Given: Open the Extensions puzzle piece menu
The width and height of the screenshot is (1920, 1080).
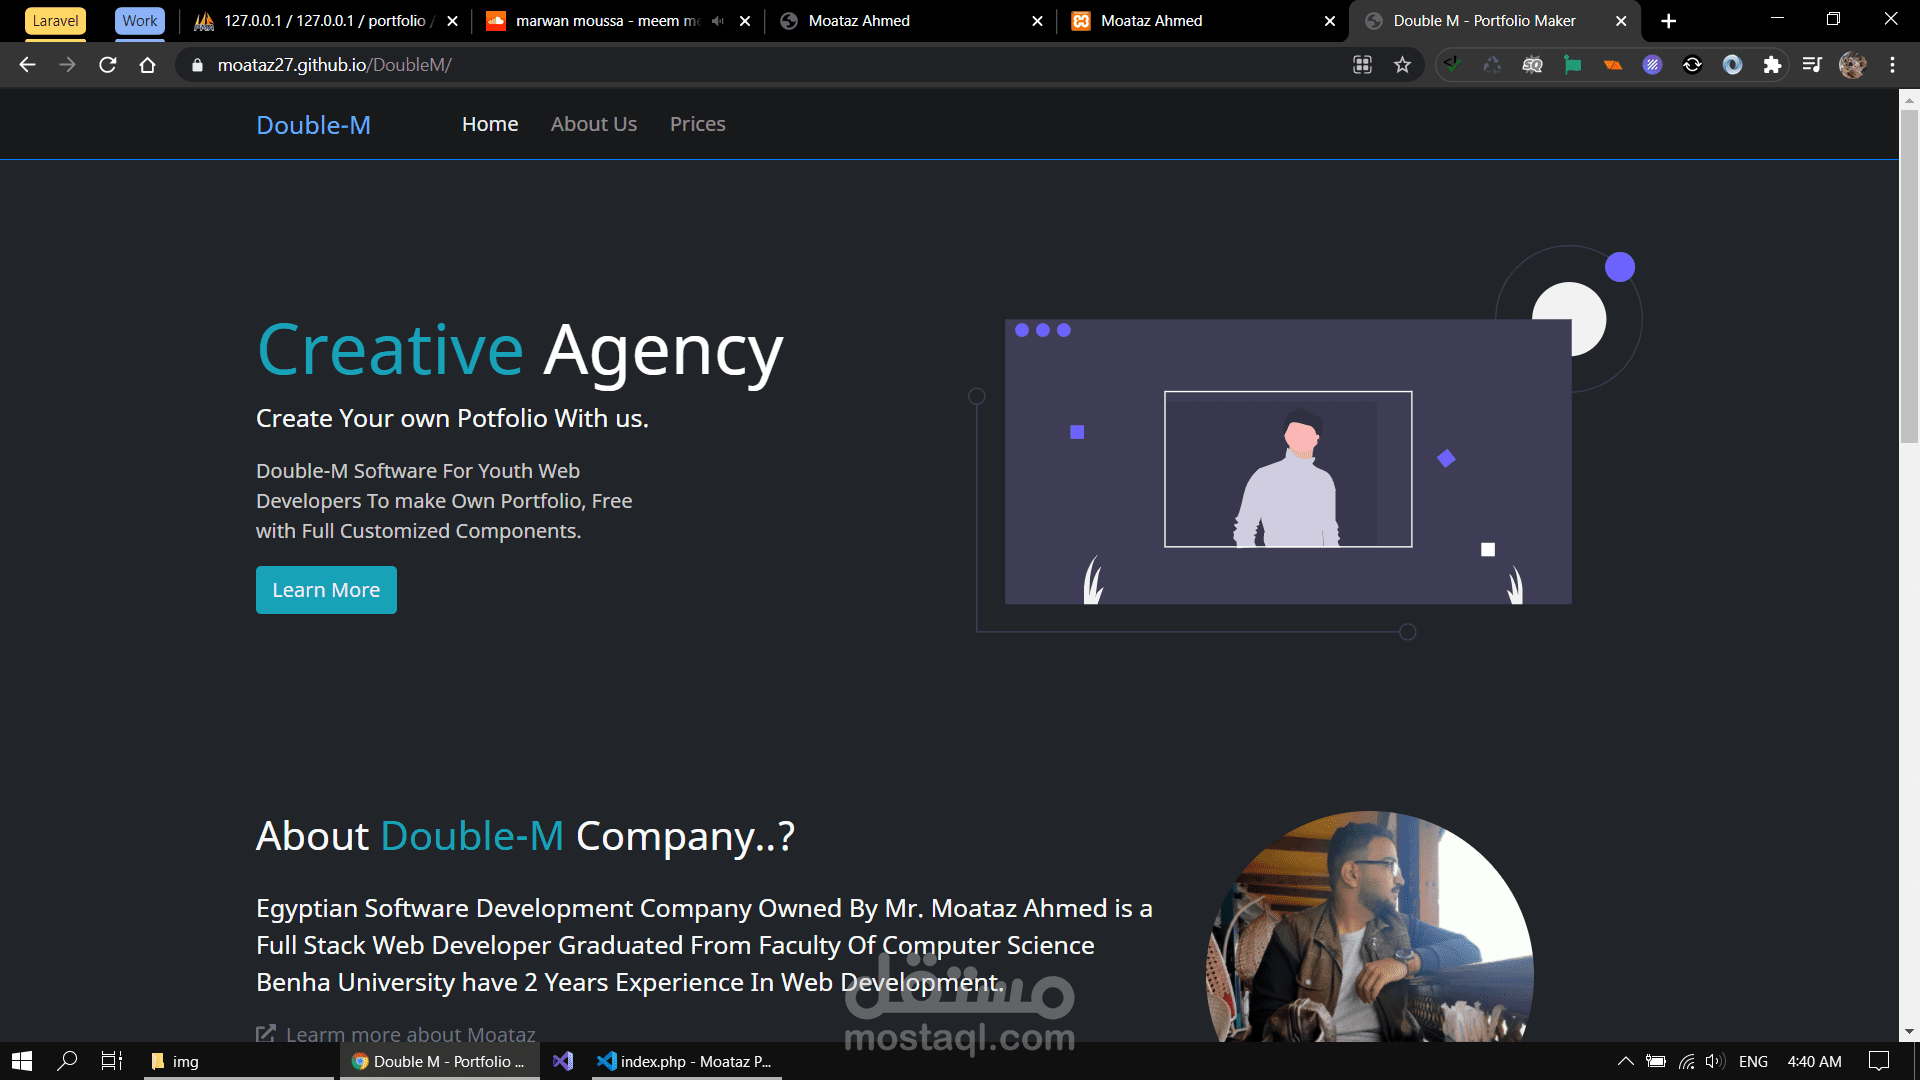Looking at the screenshot, I should 1772,65.
